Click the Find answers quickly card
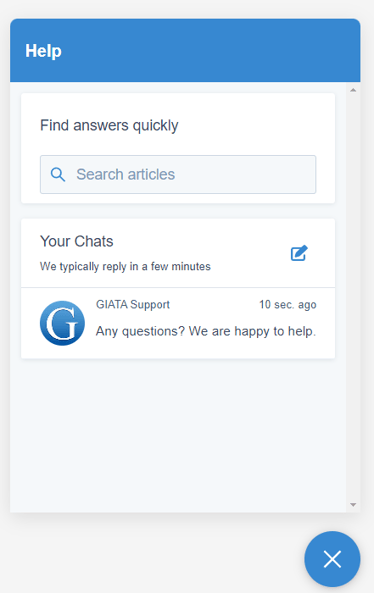The image size is (374, 593). 178,148
